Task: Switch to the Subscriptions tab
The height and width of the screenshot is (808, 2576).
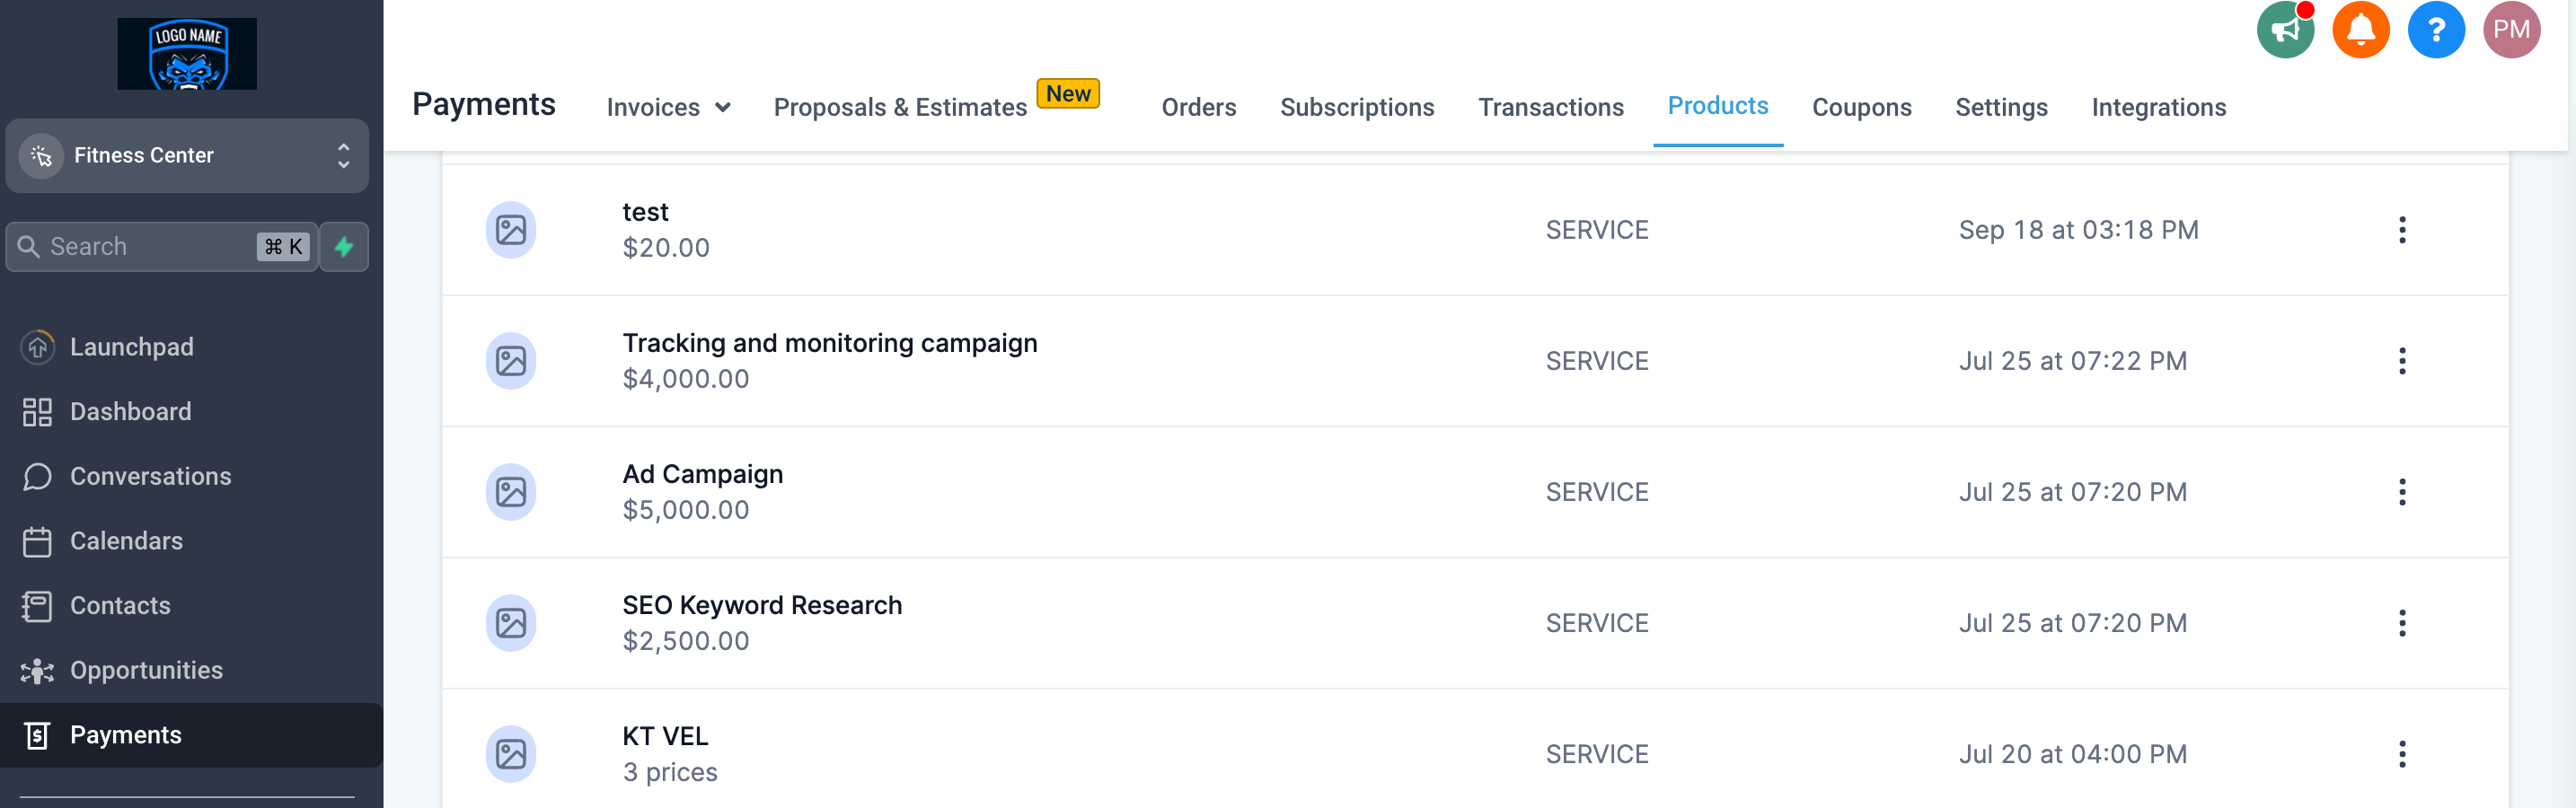Action: click(1356, 107)
